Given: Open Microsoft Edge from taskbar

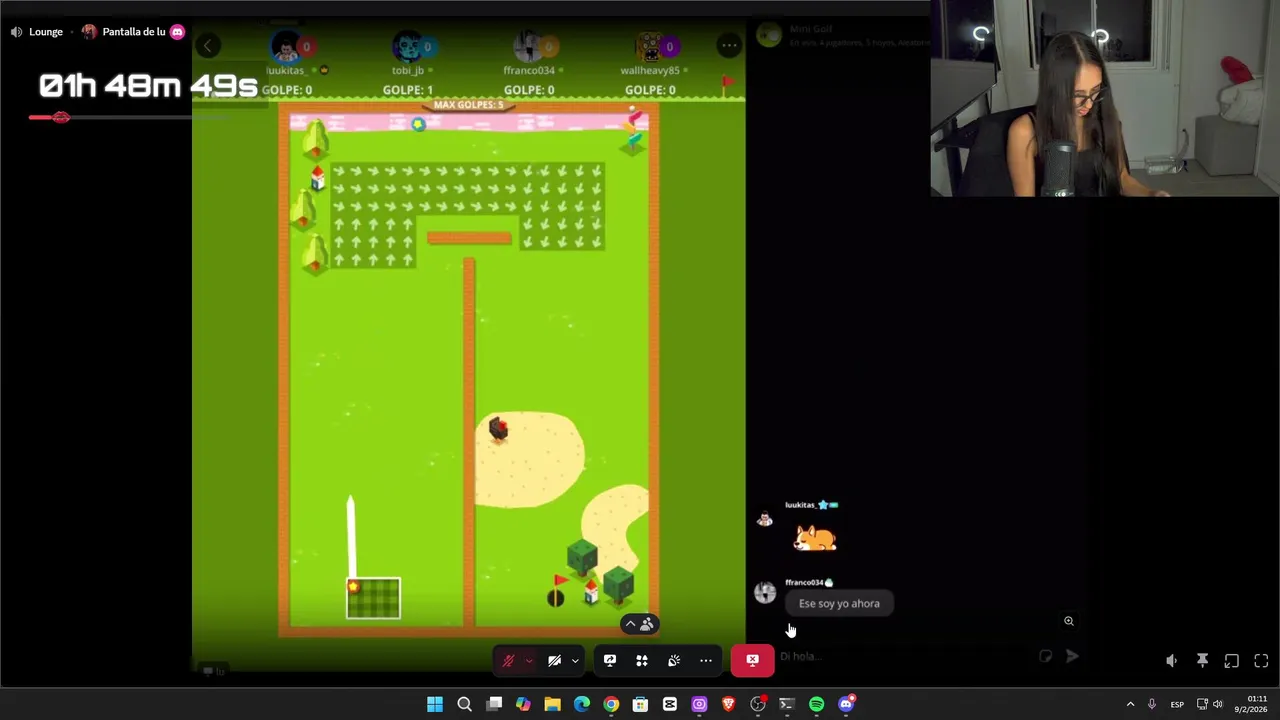Looking at the screenshot, I should (582, 705).
